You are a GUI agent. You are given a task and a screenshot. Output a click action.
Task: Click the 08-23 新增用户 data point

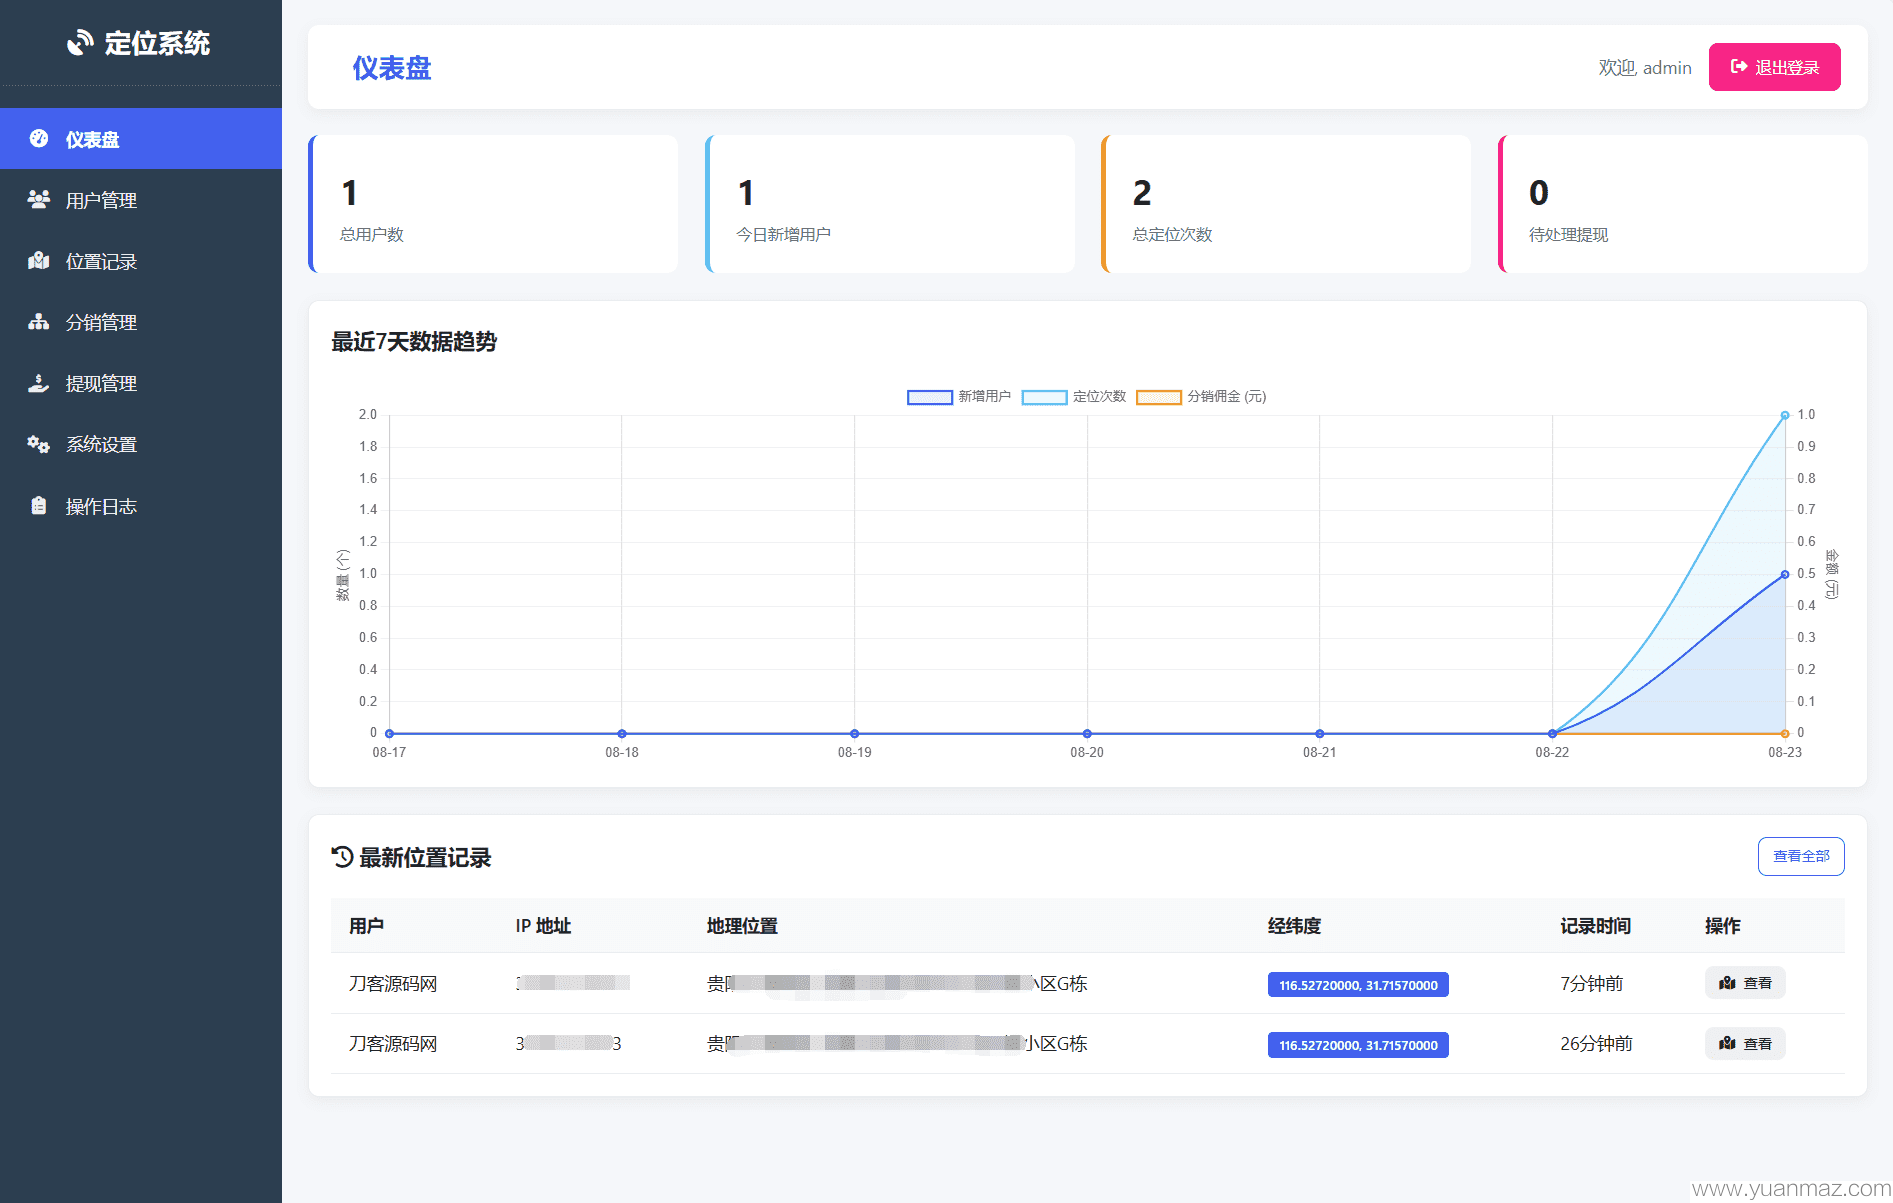coord(1785,574)
